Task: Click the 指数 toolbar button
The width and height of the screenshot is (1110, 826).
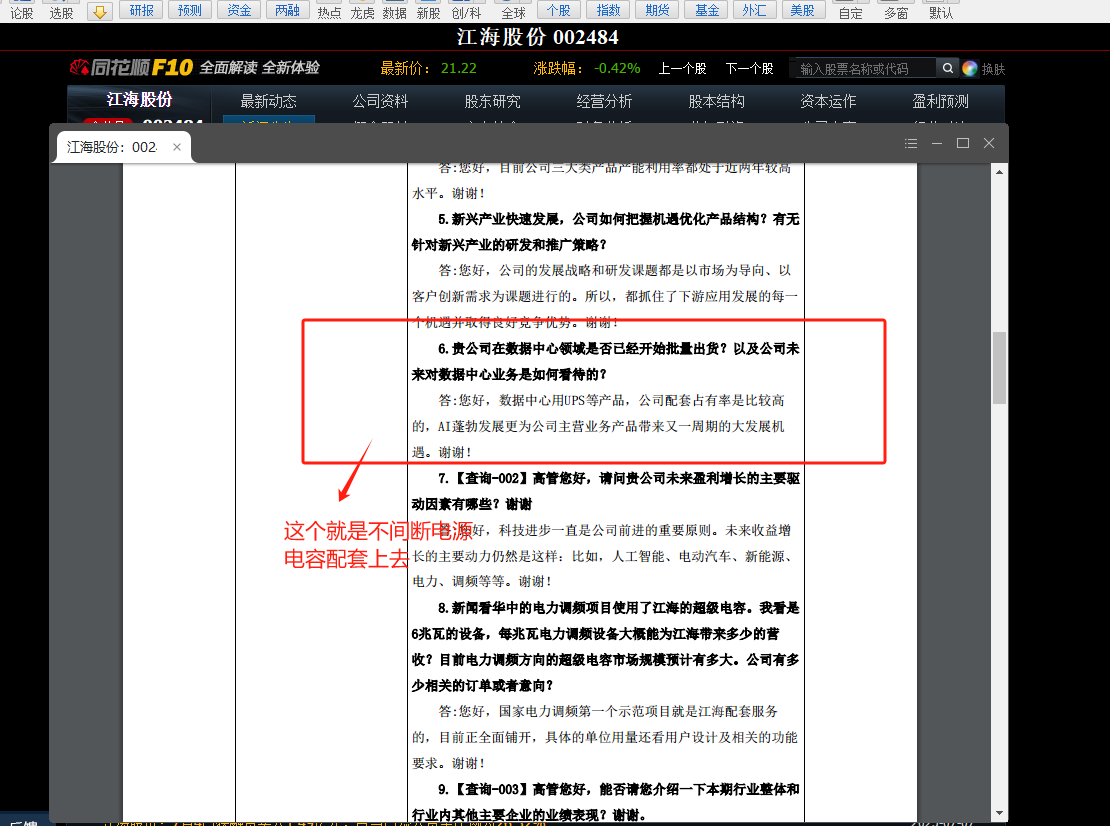Action: tap(608, 10)
